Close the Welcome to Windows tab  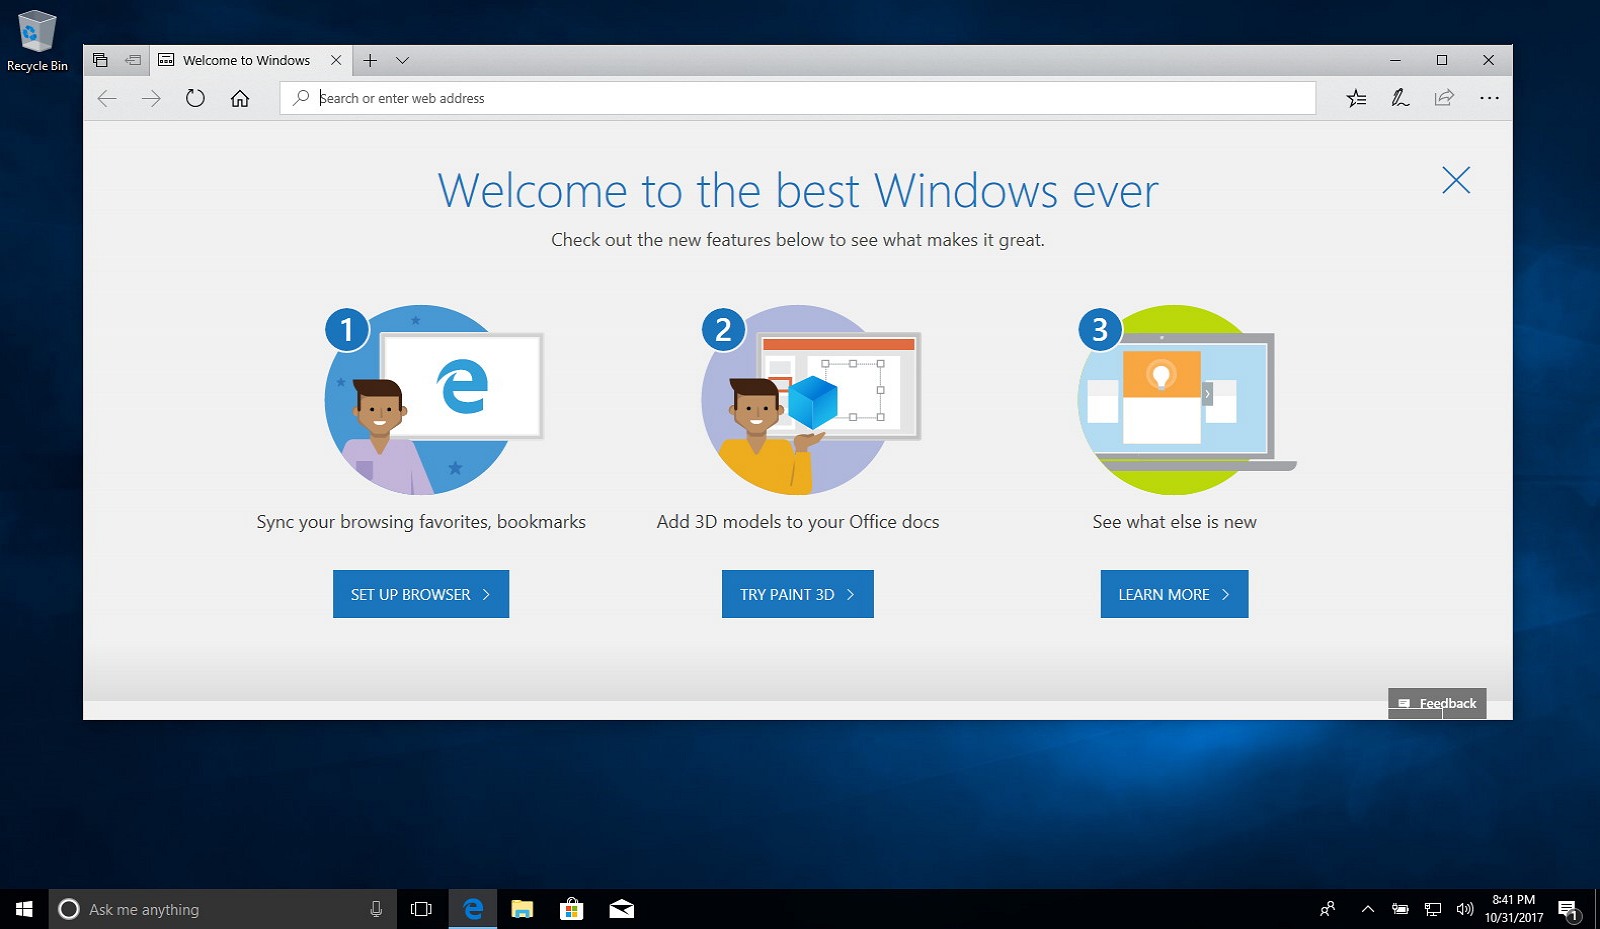pyautogui.click(x=336, y=60)
